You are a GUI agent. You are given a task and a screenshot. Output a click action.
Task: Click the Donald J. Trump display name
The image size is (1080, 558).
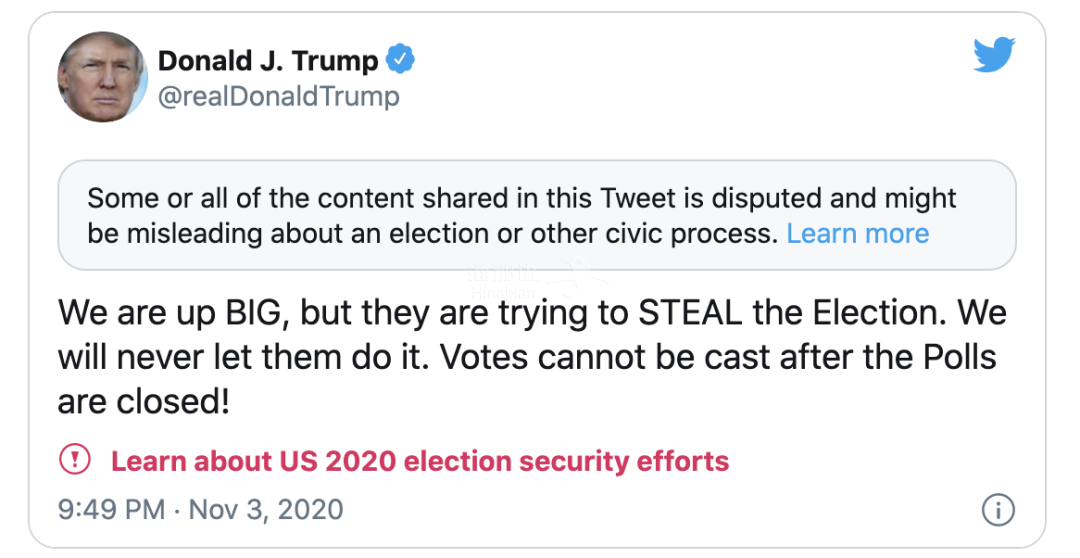[x=268, y=60]
